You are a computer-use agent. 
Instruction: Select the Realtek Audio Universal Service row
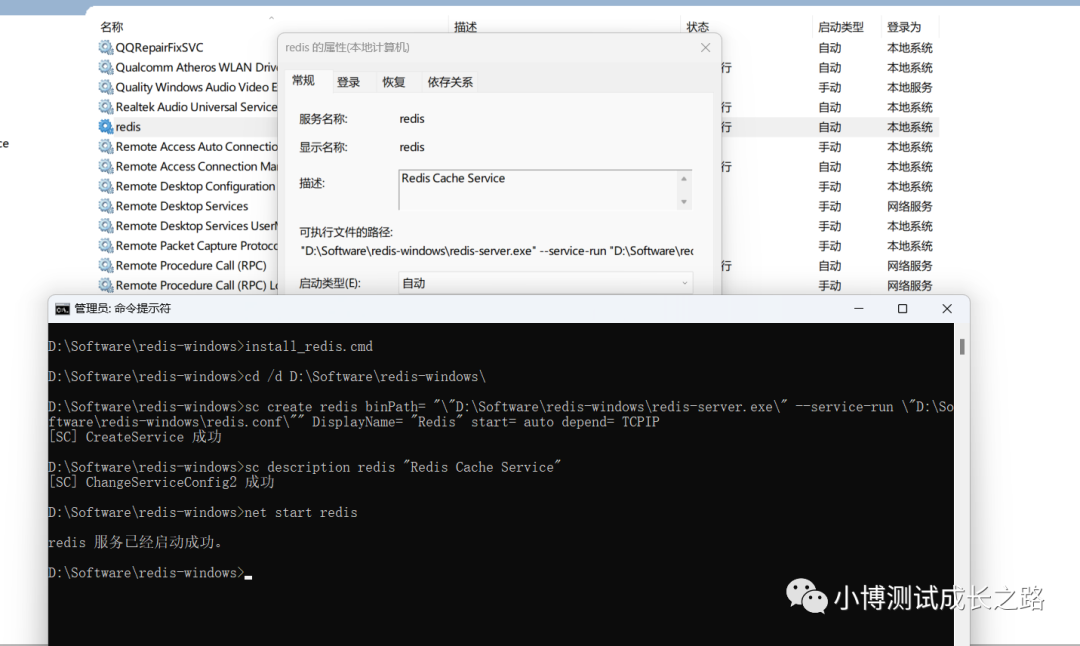tap(196, 107)
